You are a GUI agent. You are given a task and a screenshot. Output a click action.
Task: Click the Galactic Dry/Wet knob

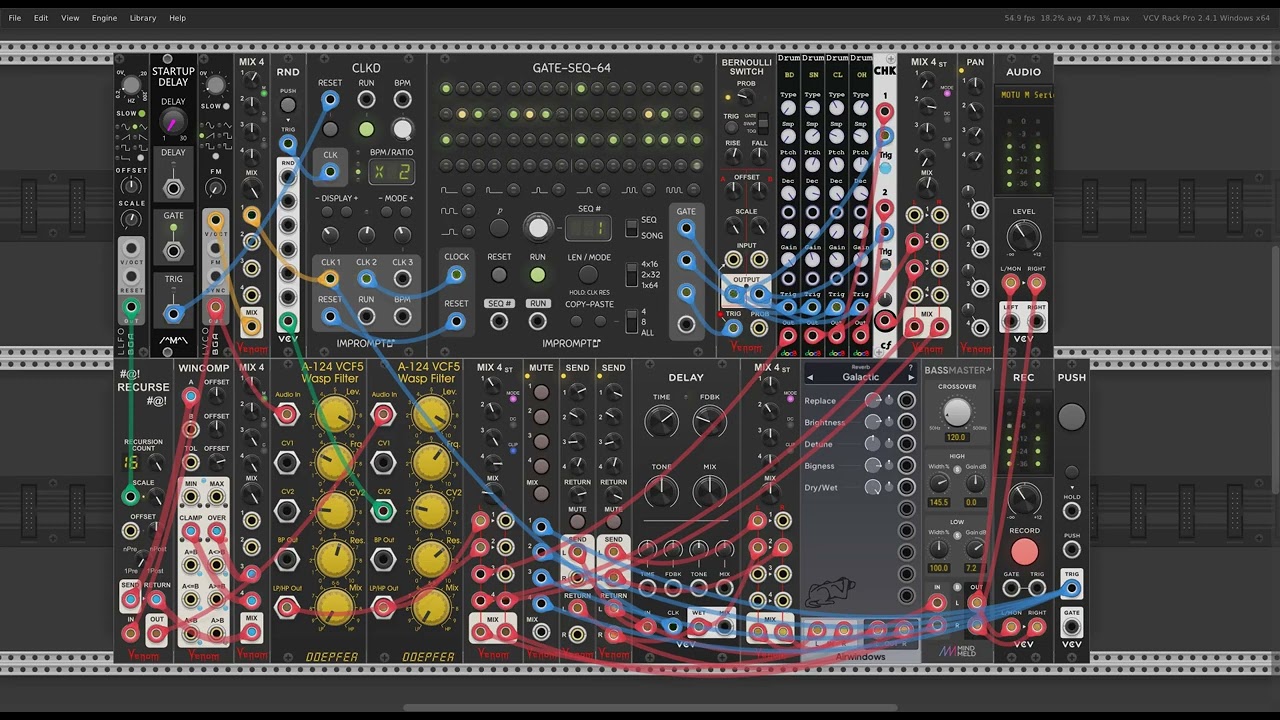click(873, 487)
